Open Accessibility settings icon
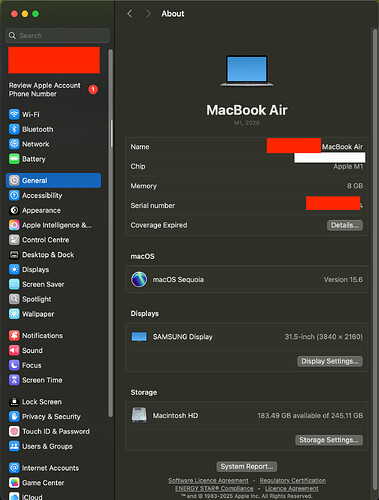 coord(14,195)
